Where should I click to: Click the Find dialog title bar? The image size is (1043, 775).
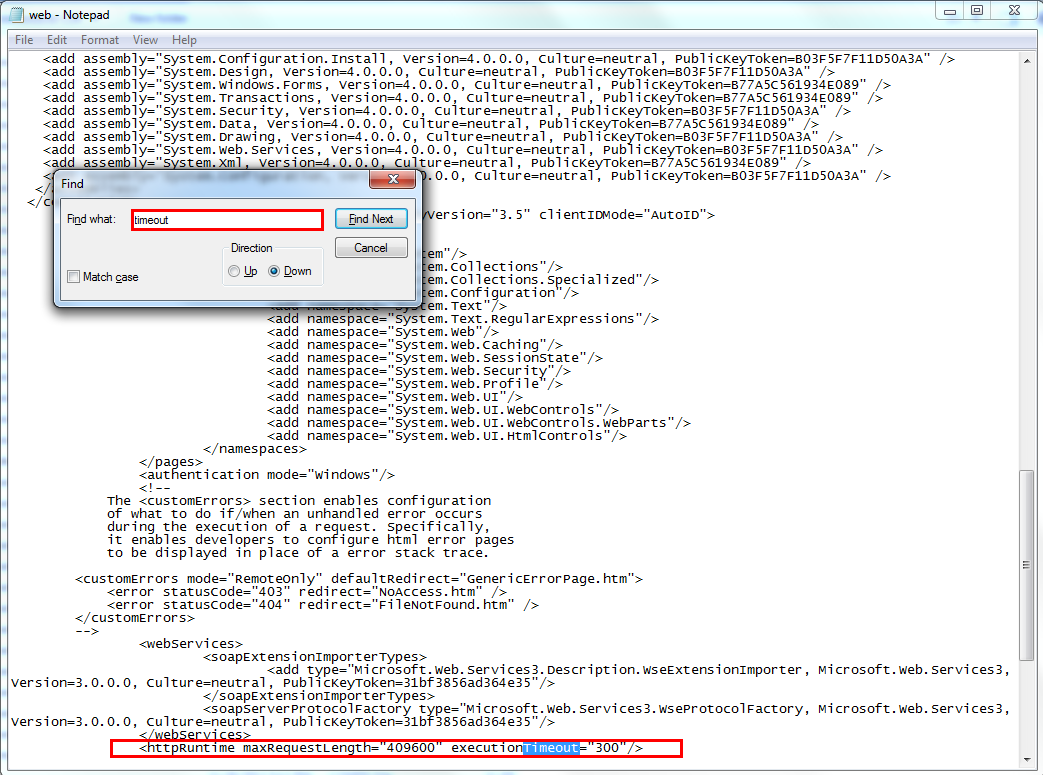click(x=200, y=183)
